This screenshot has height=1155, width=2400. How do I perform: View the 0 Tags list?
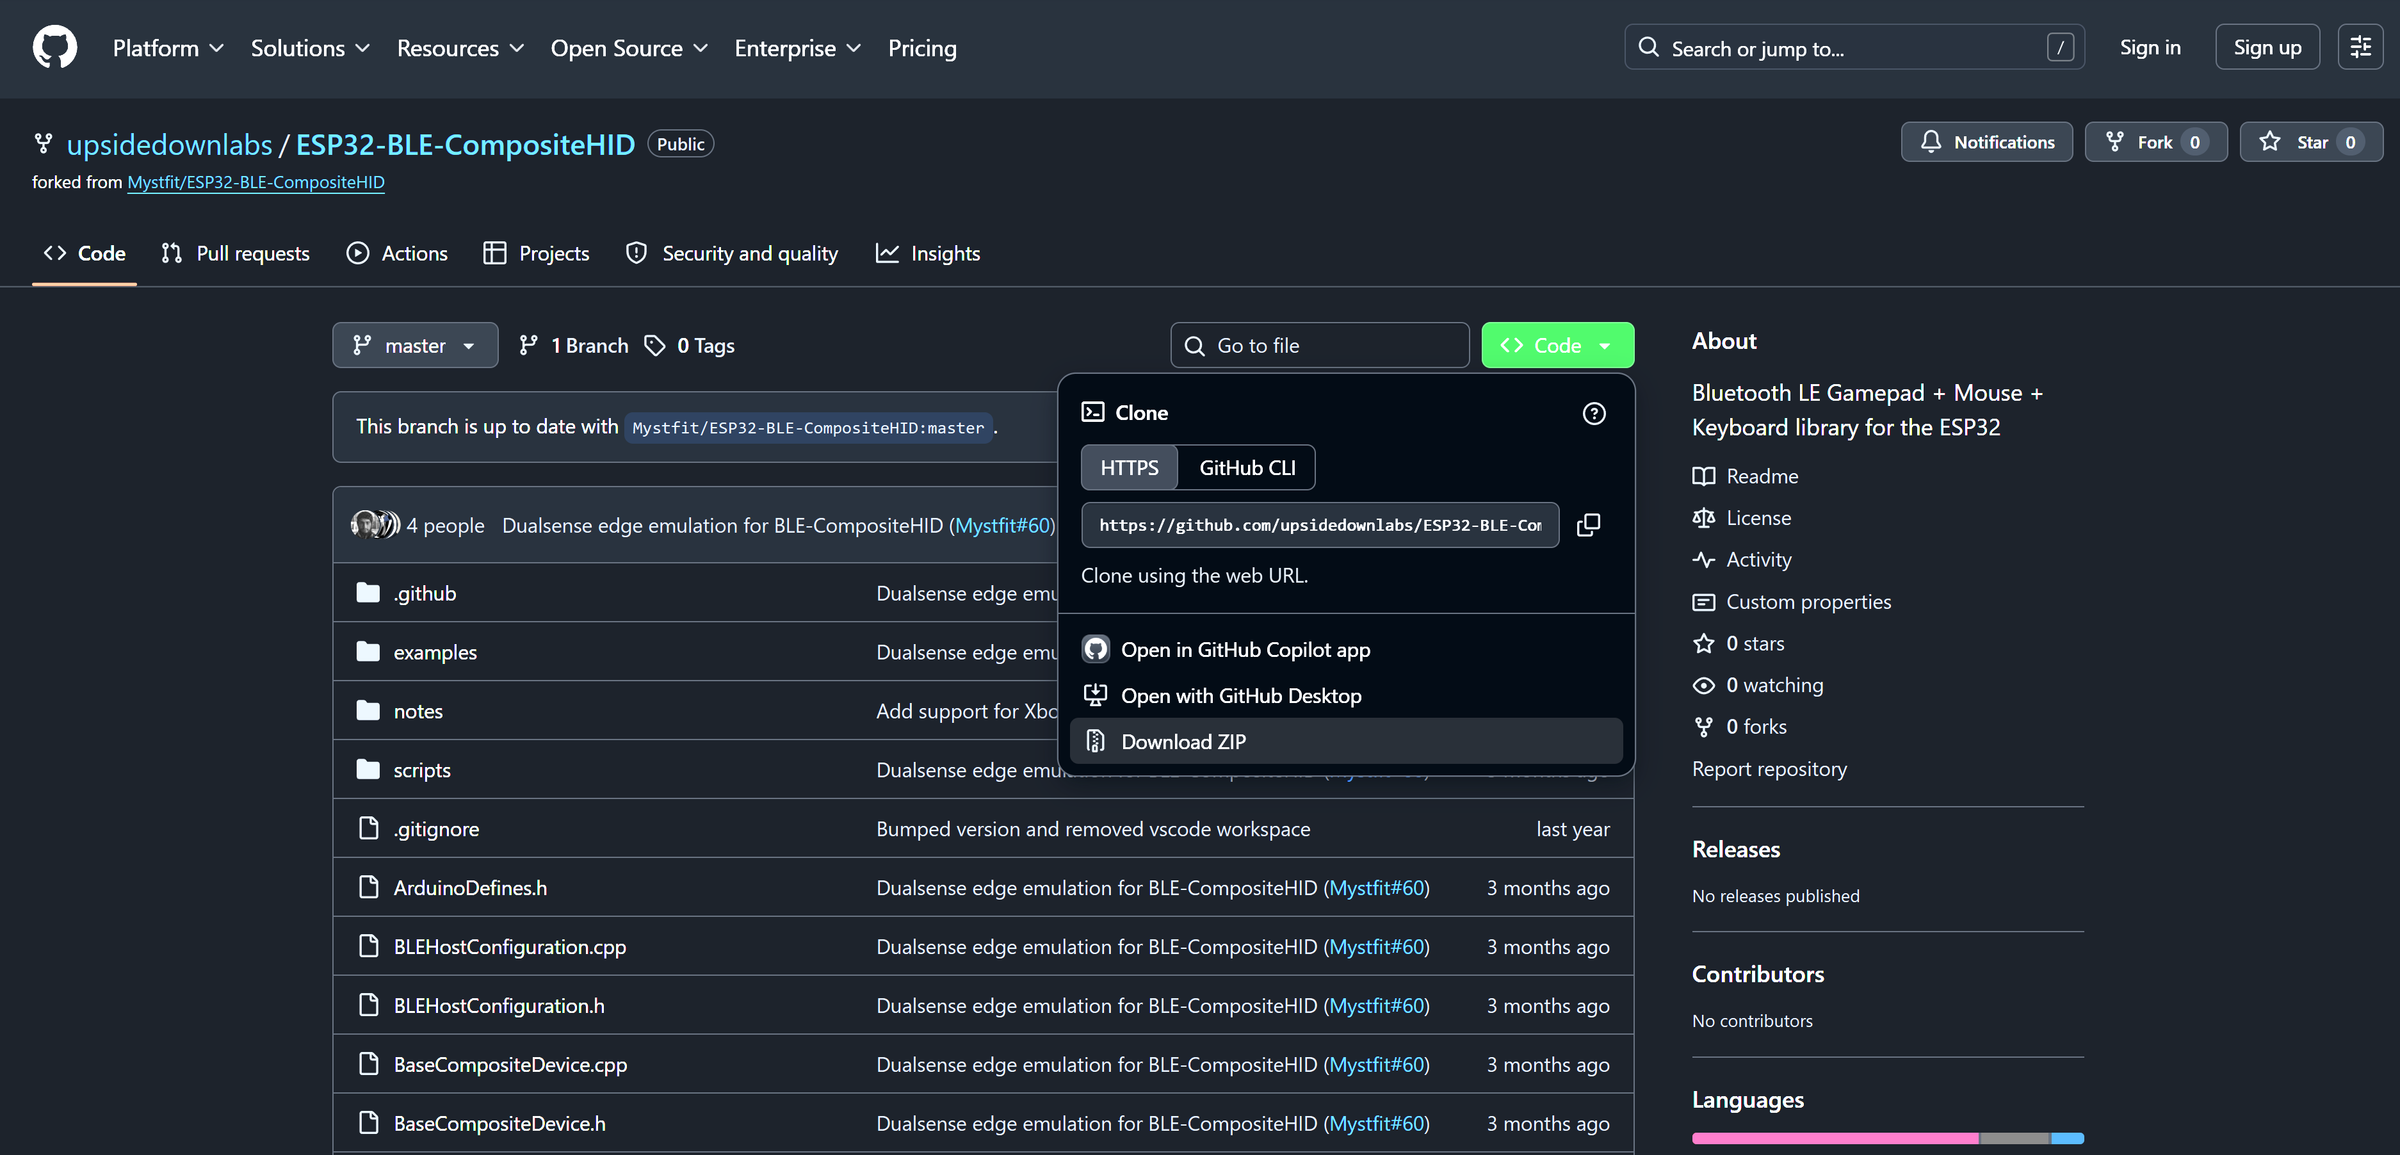pos(690,345)
